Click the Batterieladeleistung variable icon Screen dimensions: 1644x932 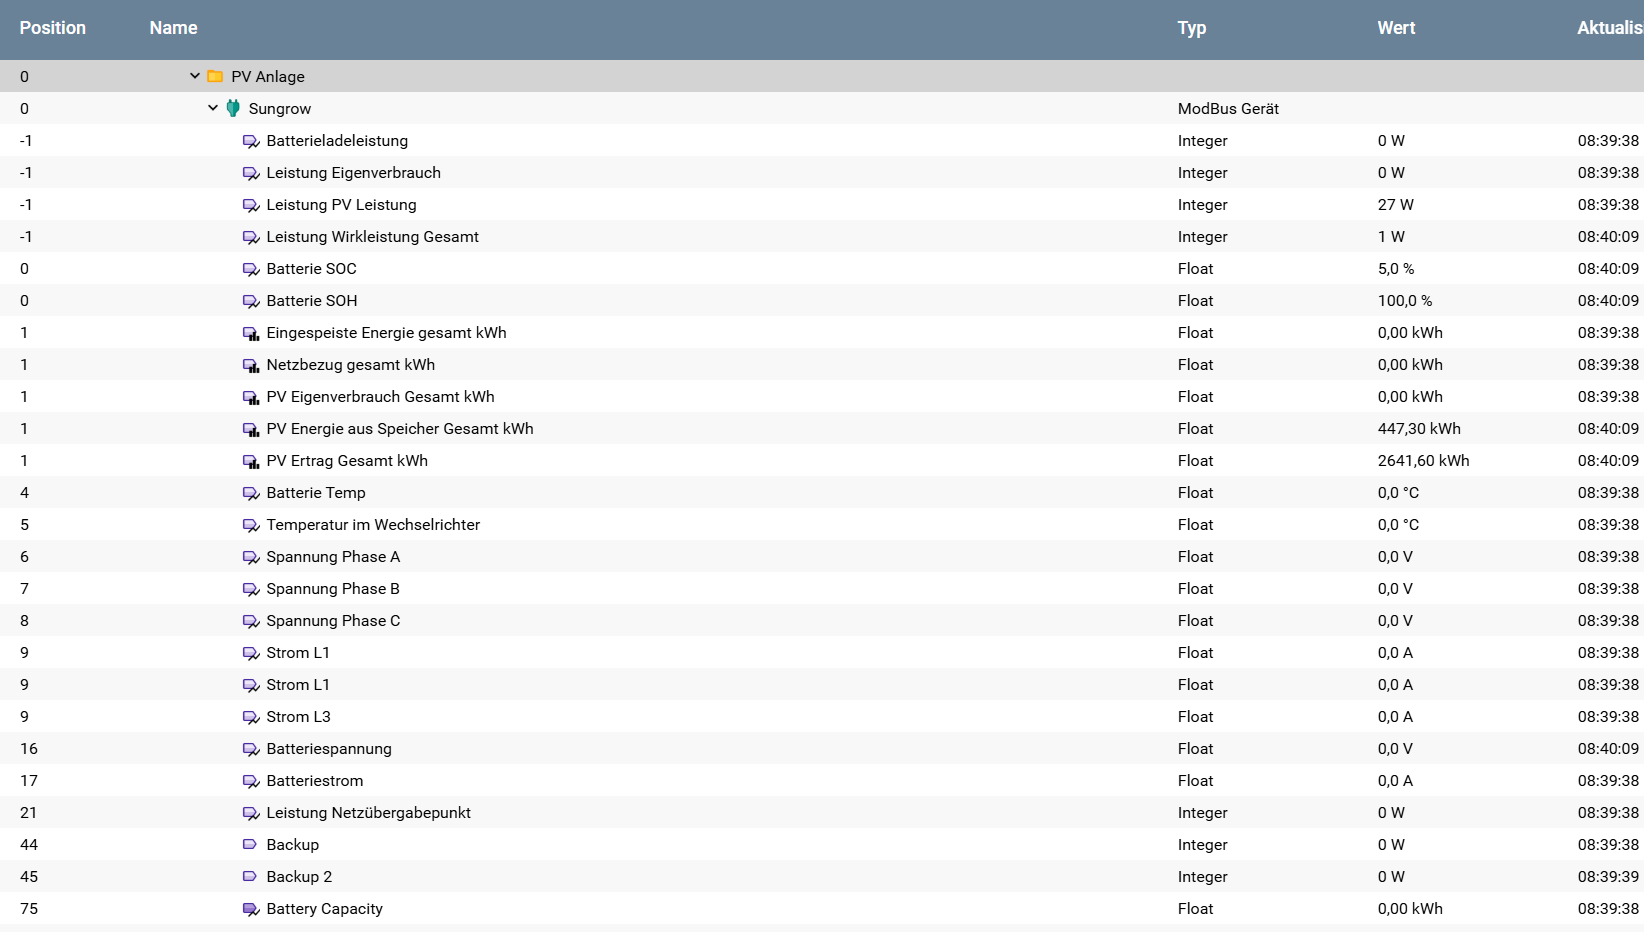point(251,141)
